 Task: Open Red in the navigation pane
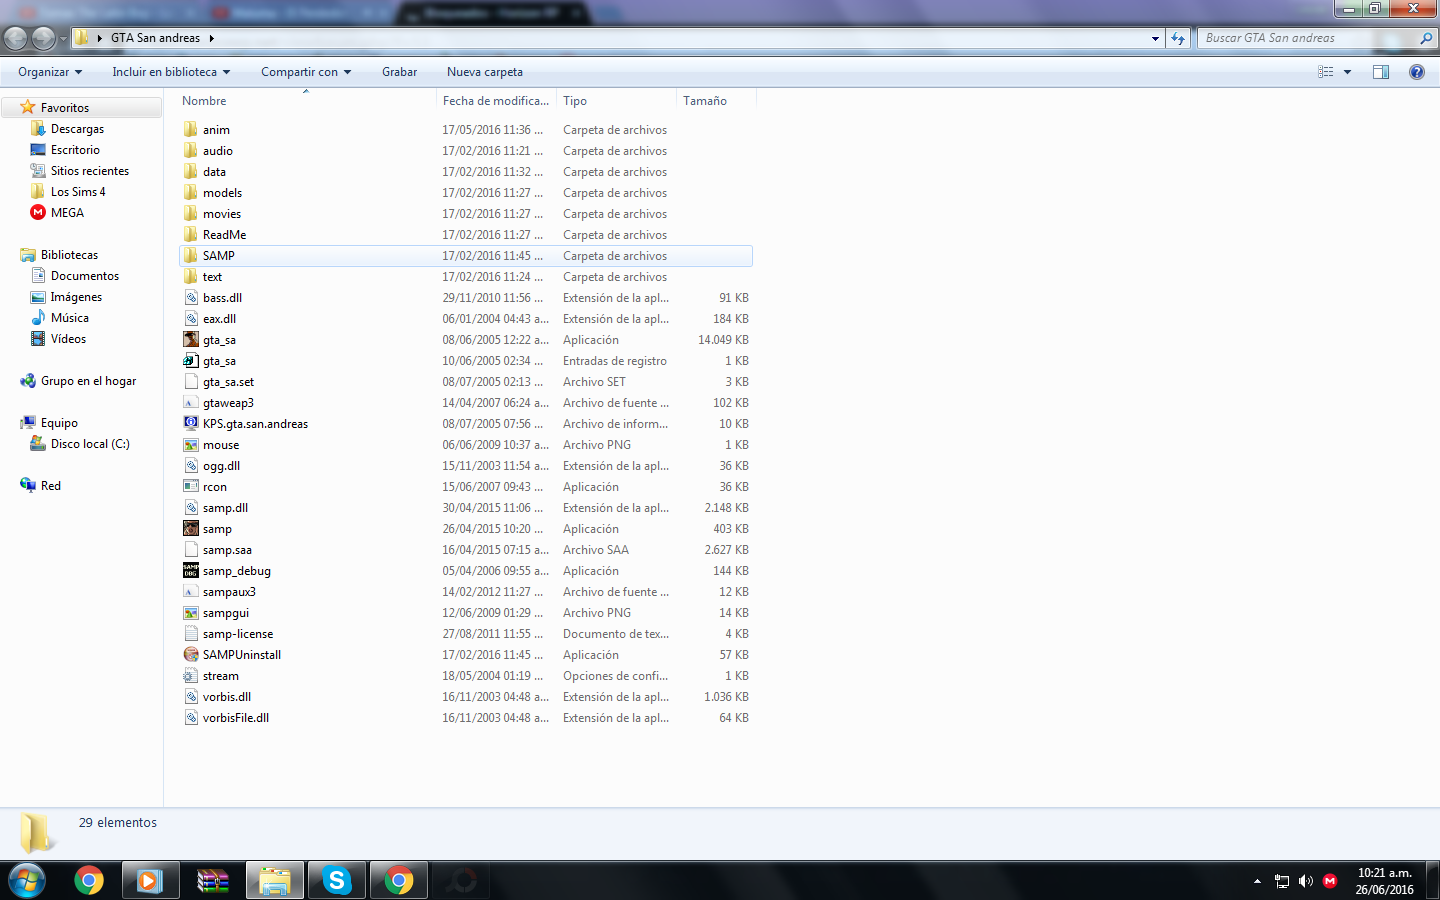tap(50, 486)
